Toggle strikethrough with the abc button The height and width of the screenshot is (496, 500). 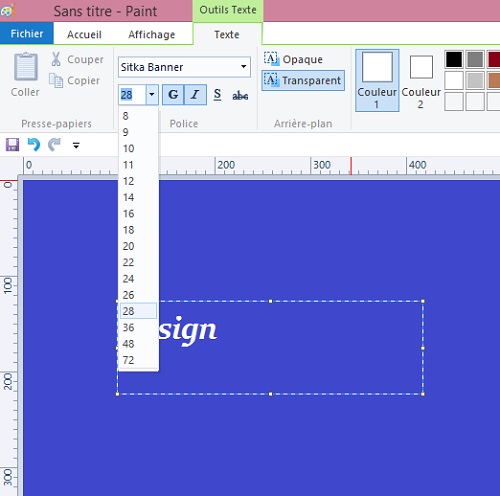coord(240,95)
